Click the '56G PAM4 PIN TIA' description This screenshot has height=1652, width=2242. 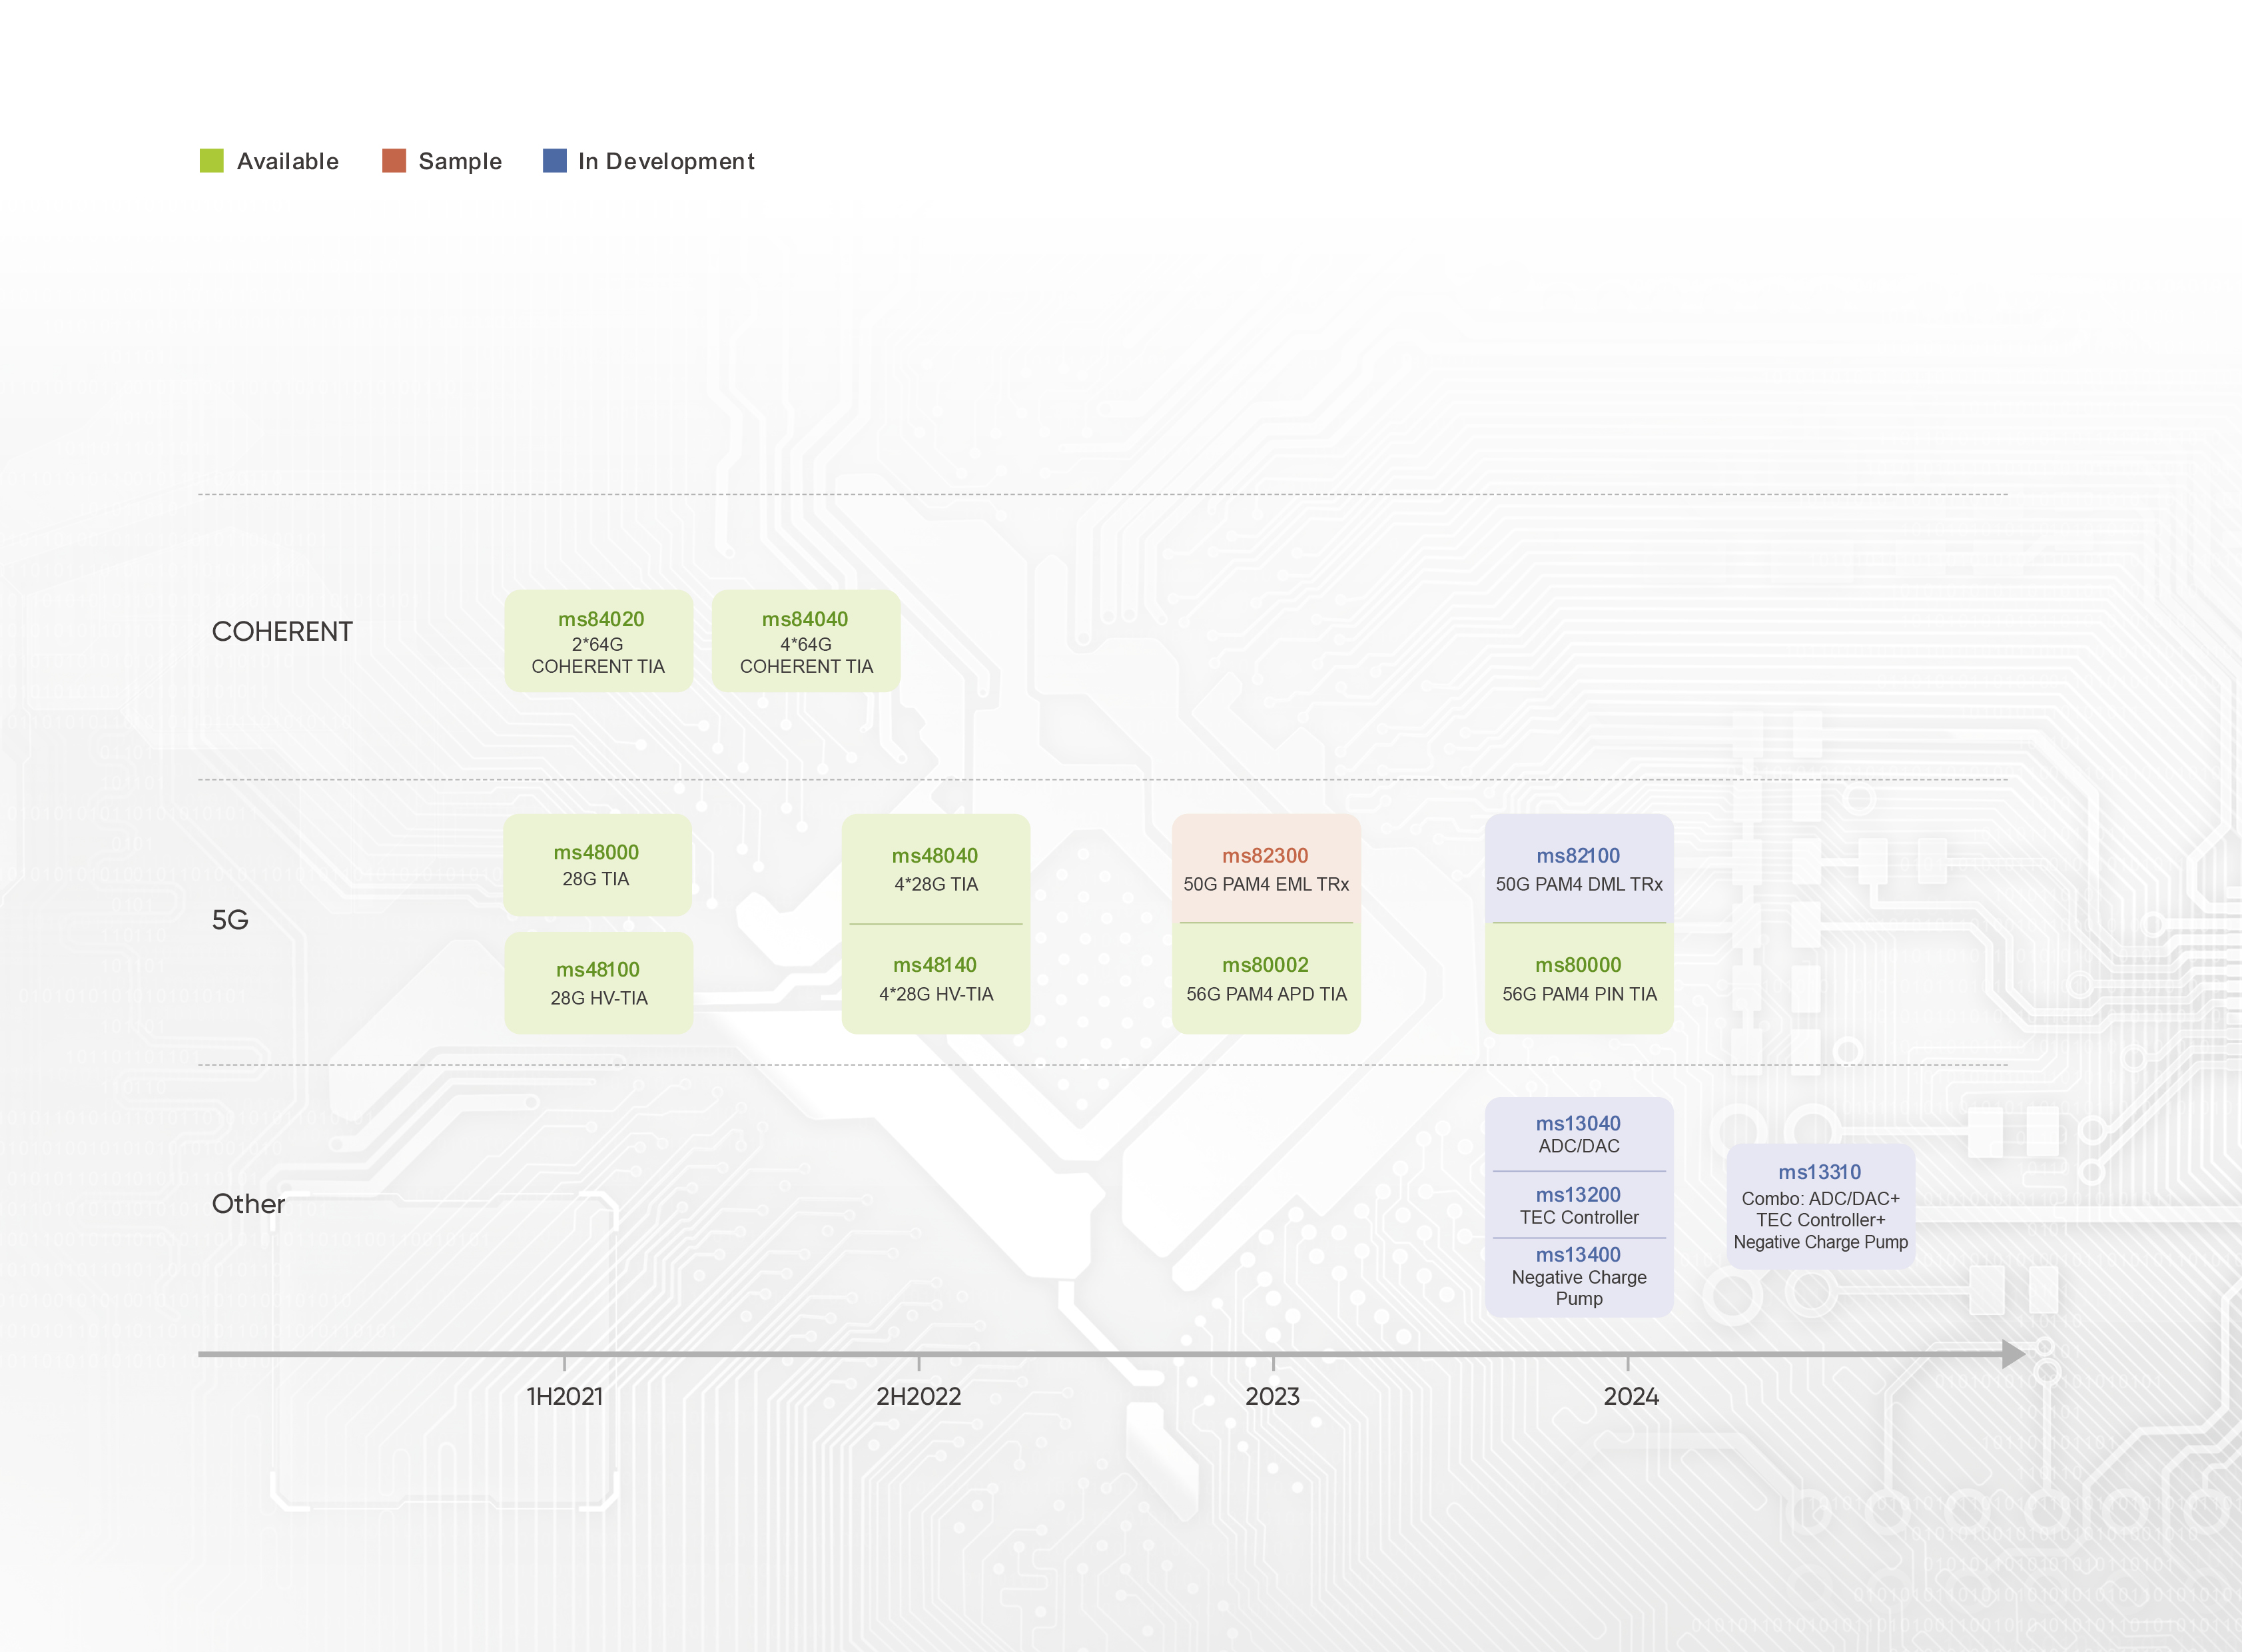point(1579,994)
